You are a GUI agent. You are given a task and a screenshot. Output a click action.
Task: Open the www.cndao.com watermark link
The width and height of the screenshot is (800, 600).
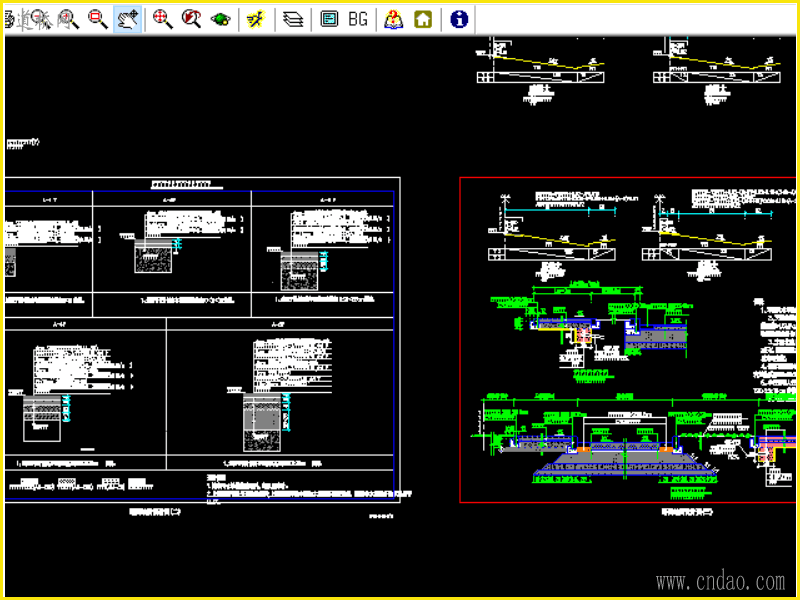[x=720, y=581]
